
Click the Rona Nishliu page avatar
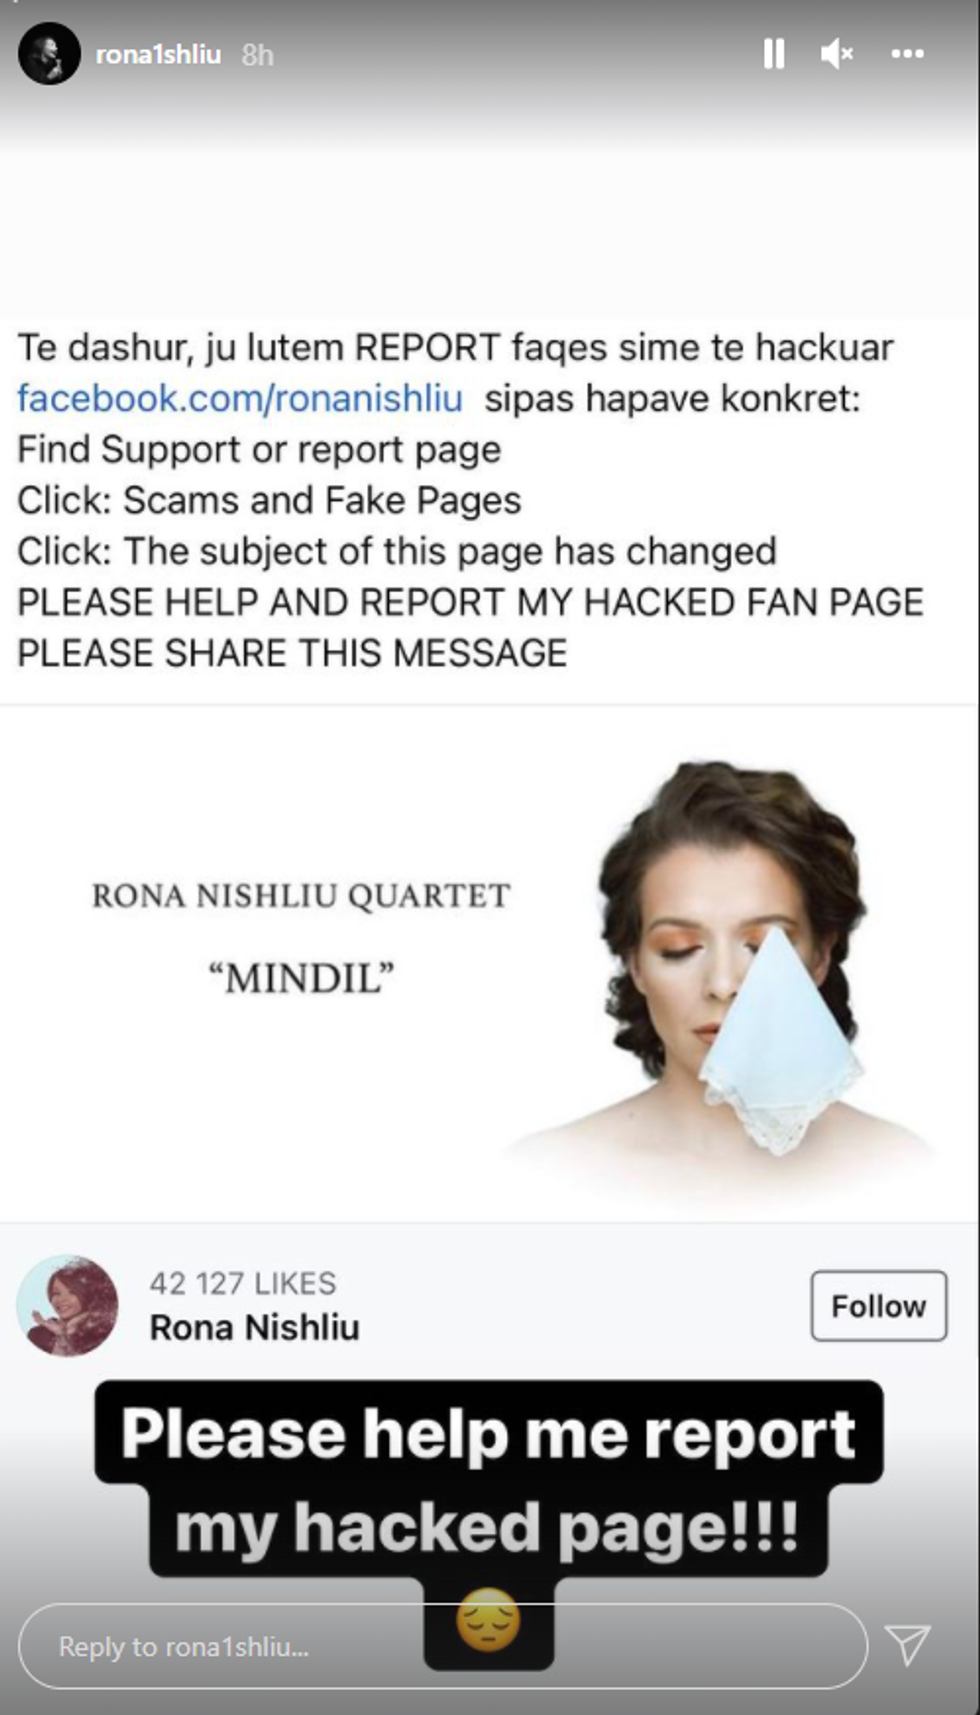pos(67,1306)
